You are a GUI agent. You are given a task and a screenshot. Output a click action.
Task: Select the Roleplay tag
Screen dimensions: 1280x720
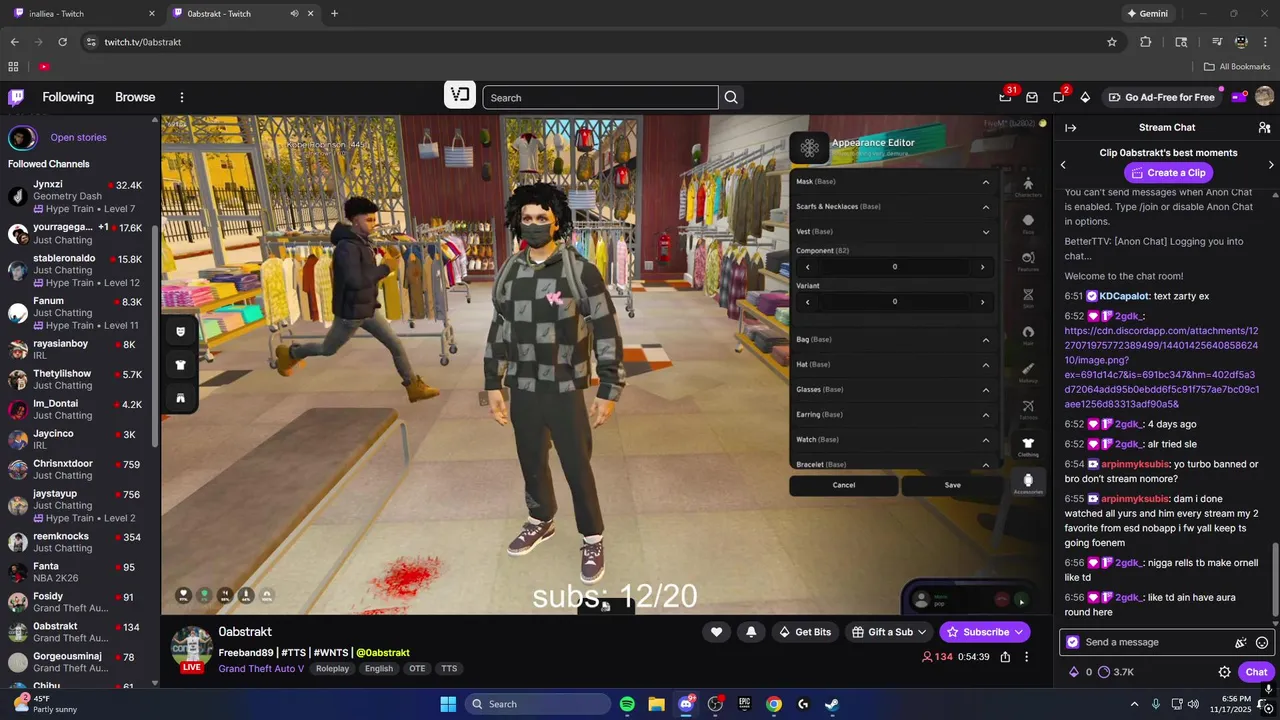click(333, 669)
